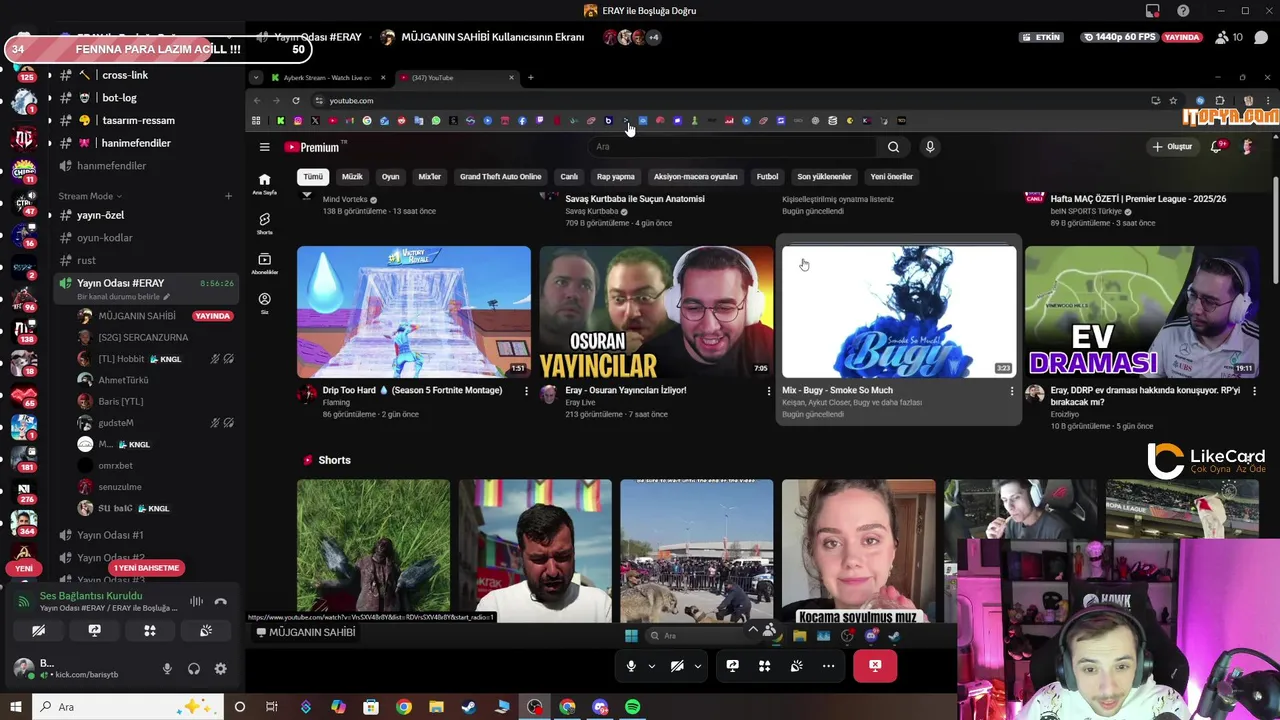
Task: Toggle camera in stream control bar
Action: [677, 666]
